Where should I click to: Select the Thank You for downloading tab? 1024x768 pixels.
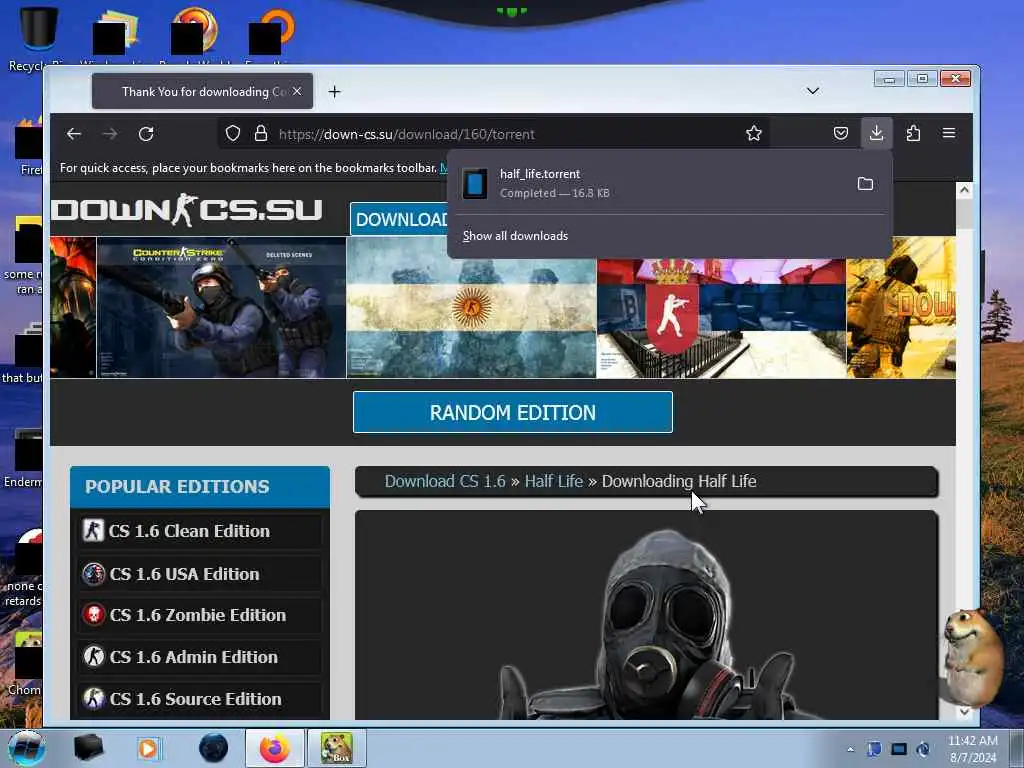[202, 91]
